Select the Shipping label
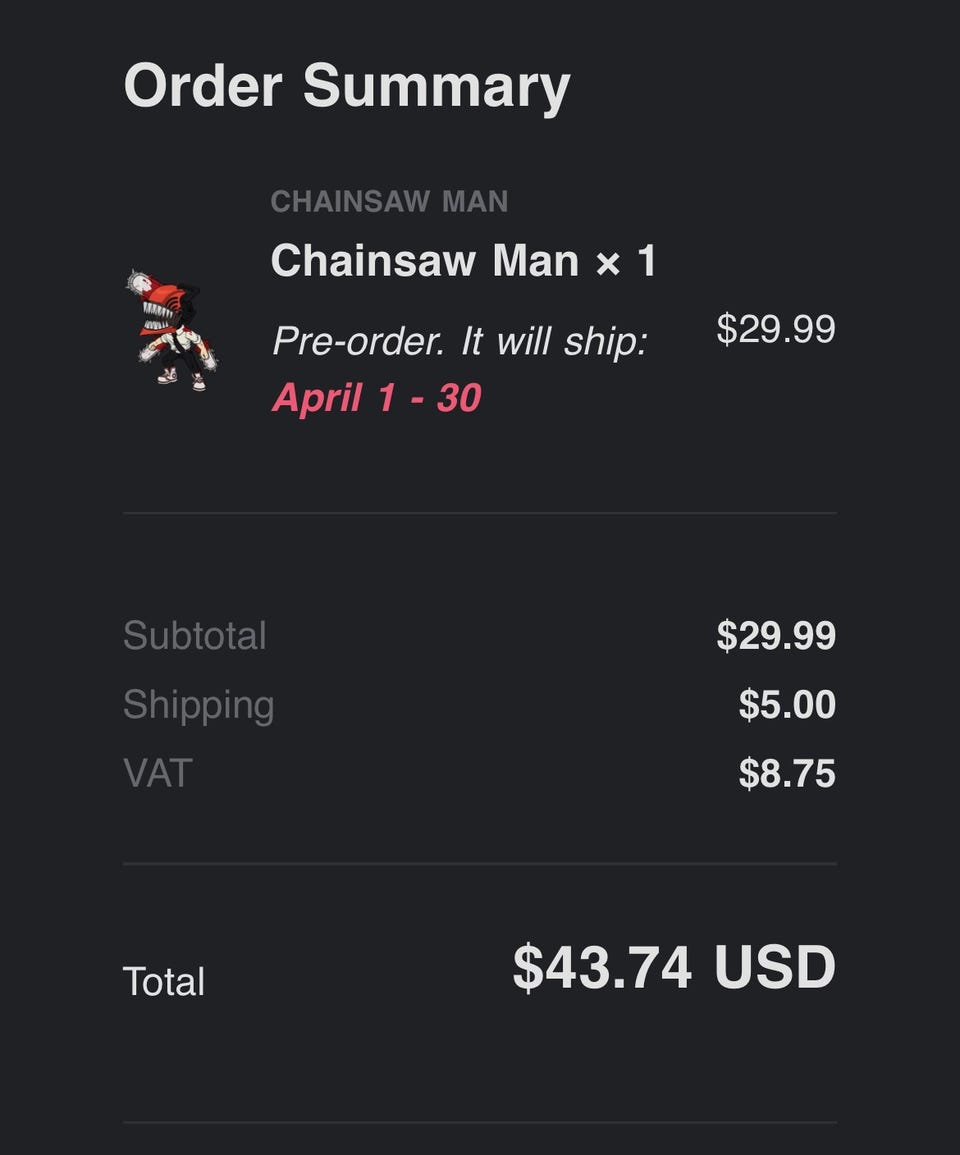This screenshot has height=1155, width=960. 198,705
